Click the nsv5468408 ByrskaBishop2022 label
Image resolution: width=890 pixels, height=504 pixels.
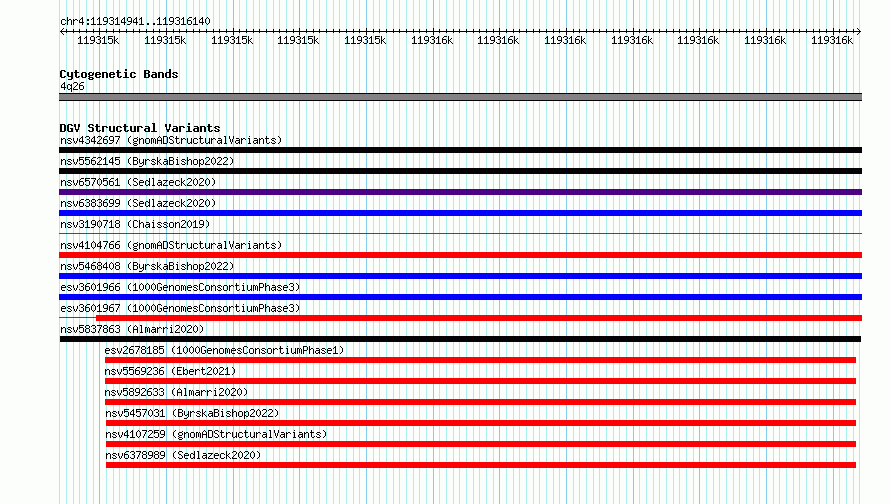click(x=147, y=266)
